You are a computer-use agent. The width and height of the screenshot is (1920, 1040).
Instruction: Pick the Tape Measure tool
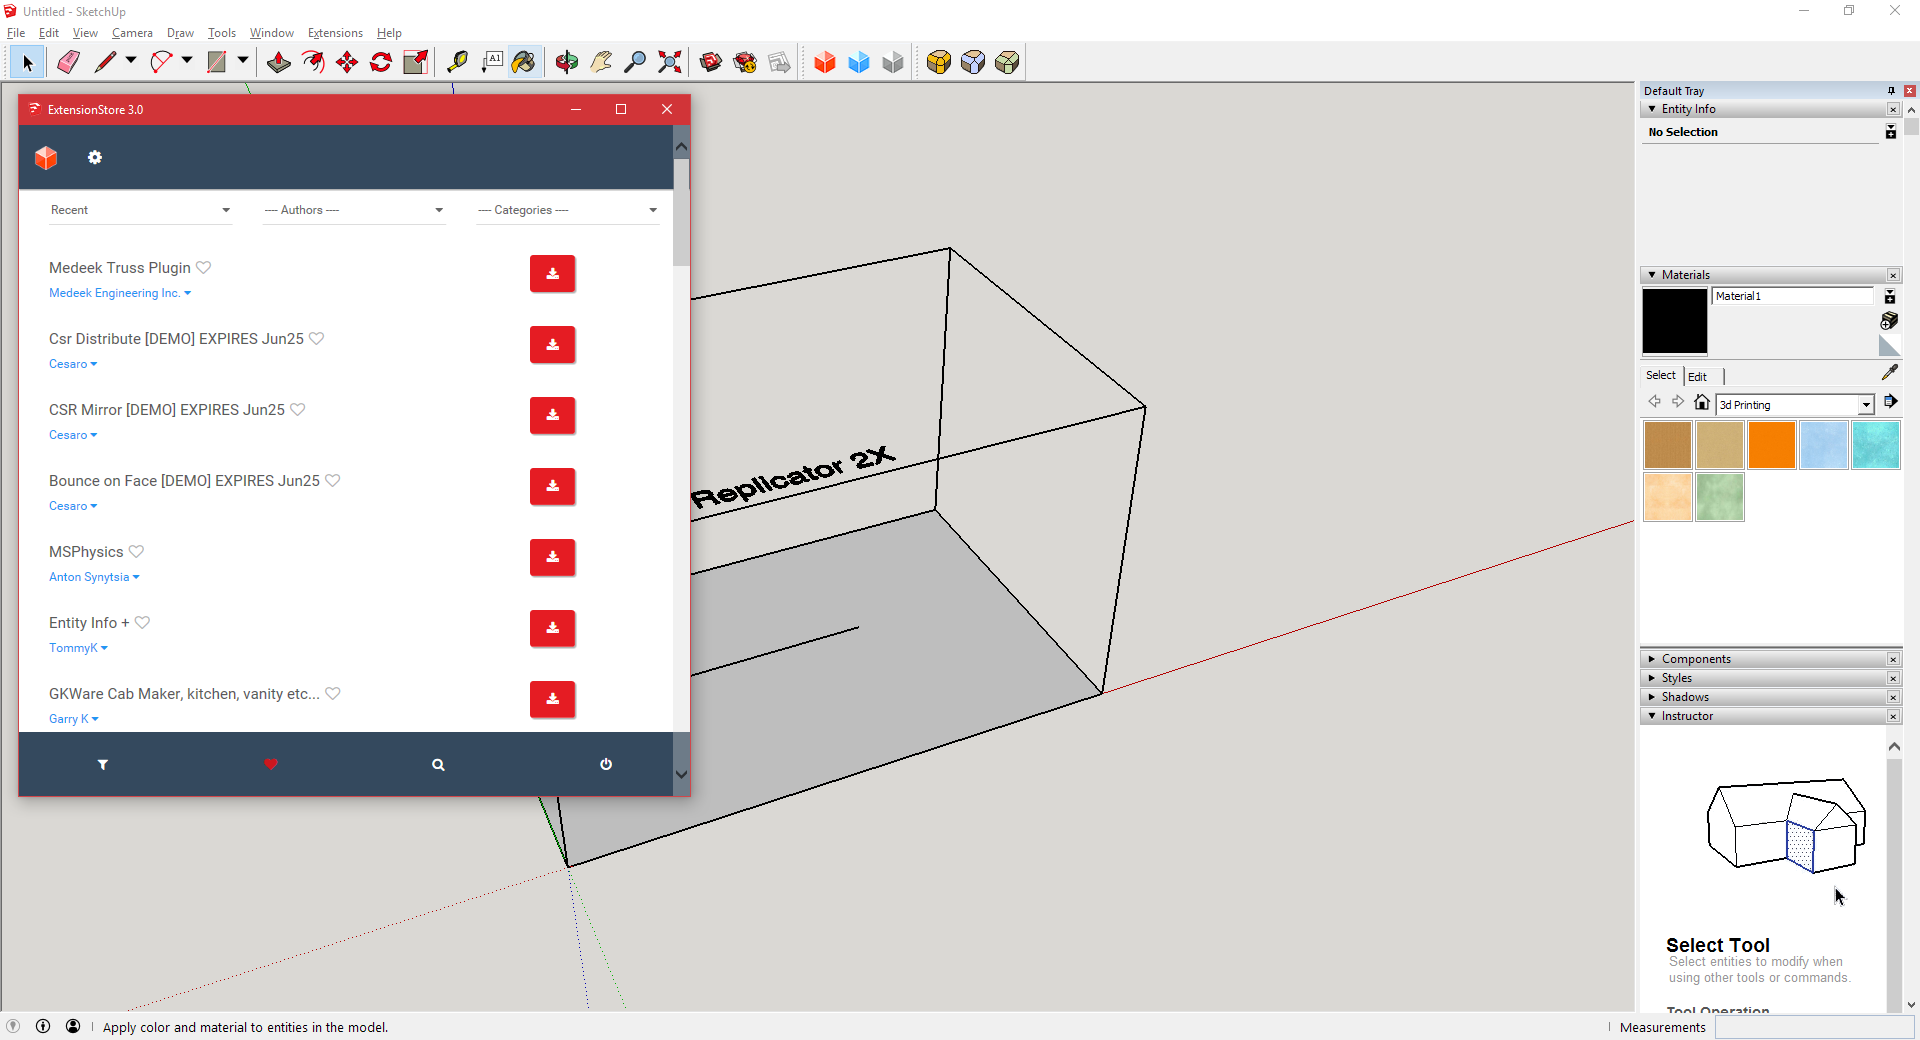[457, 63]
